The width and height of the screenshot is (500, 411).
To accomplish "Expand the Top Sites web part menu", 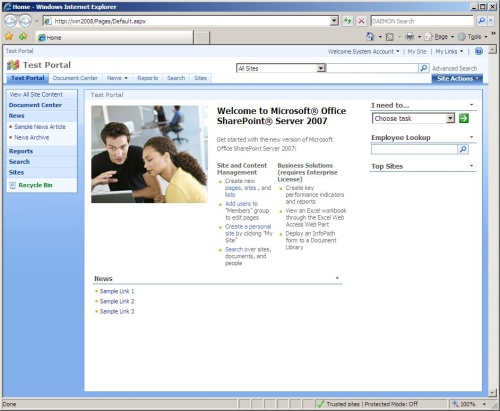I will [471, 166].
